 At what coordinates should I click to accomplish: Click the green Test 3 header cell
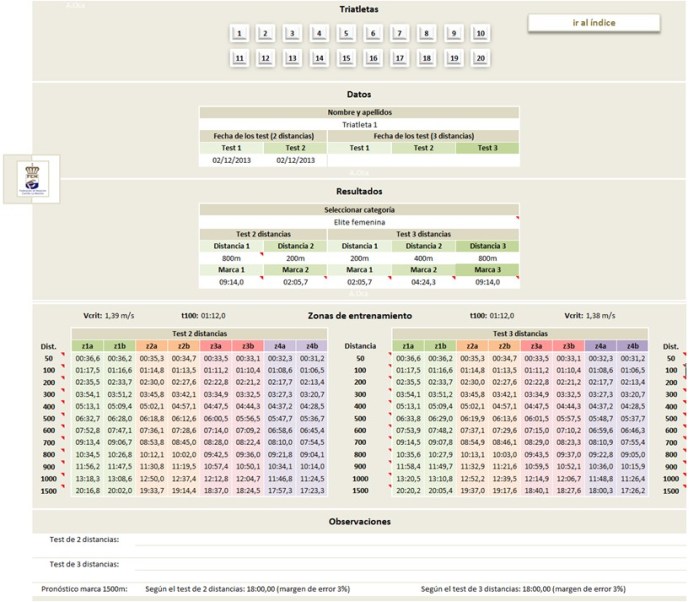point(487,148)
